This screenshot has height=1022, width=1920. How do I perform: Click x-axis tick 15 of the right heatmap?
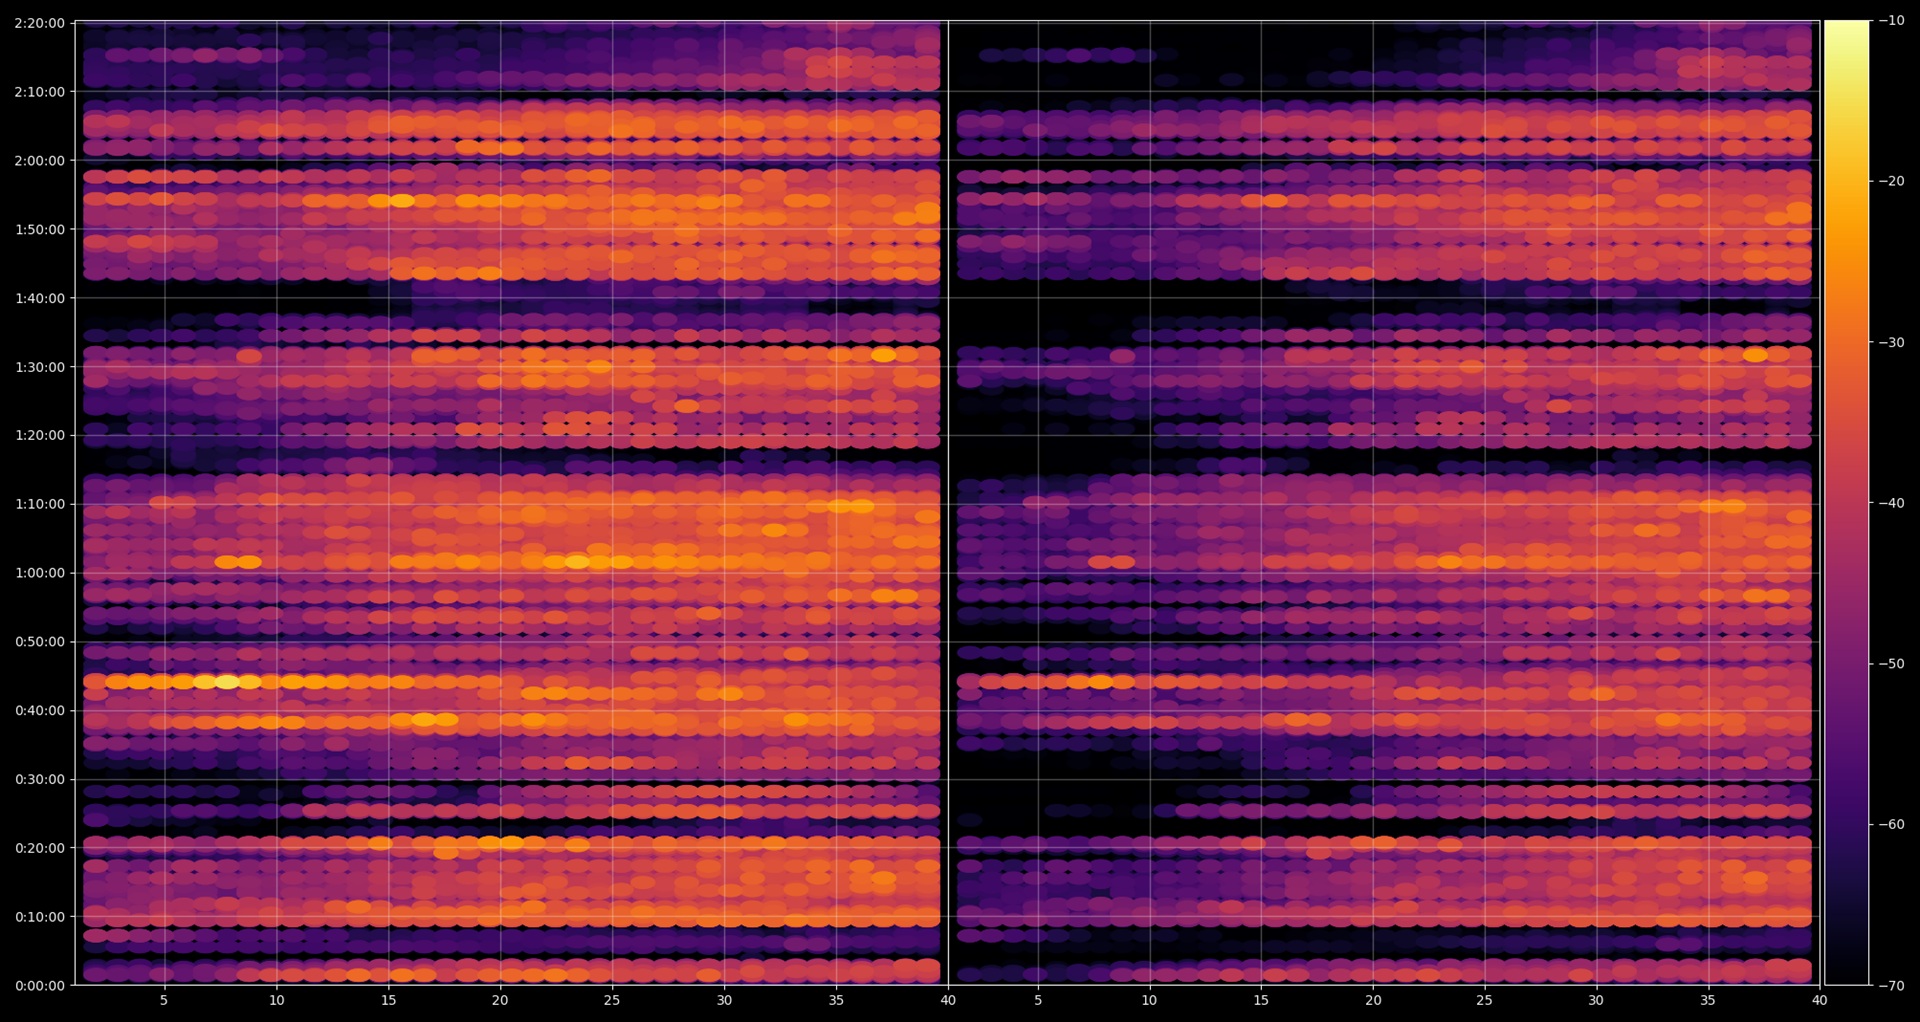coord(1261,1000)
